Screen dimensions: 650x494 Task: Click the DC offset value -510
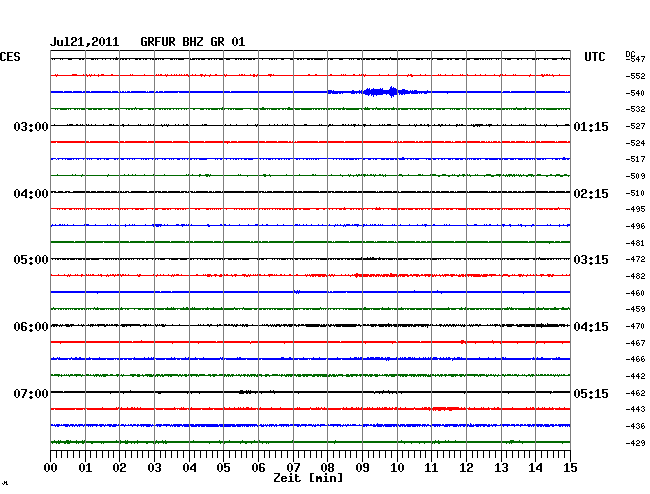[635, 193]
